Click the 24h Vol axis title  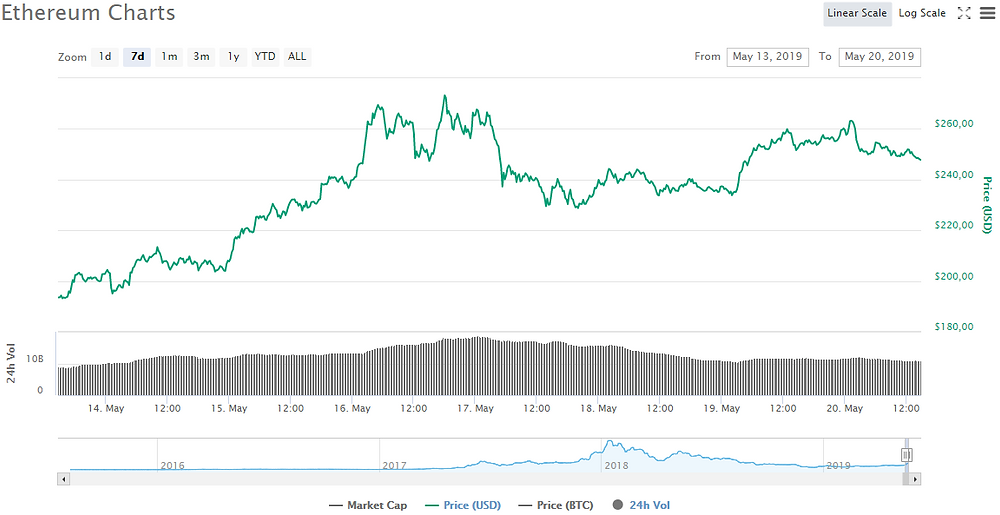point(11,365)
